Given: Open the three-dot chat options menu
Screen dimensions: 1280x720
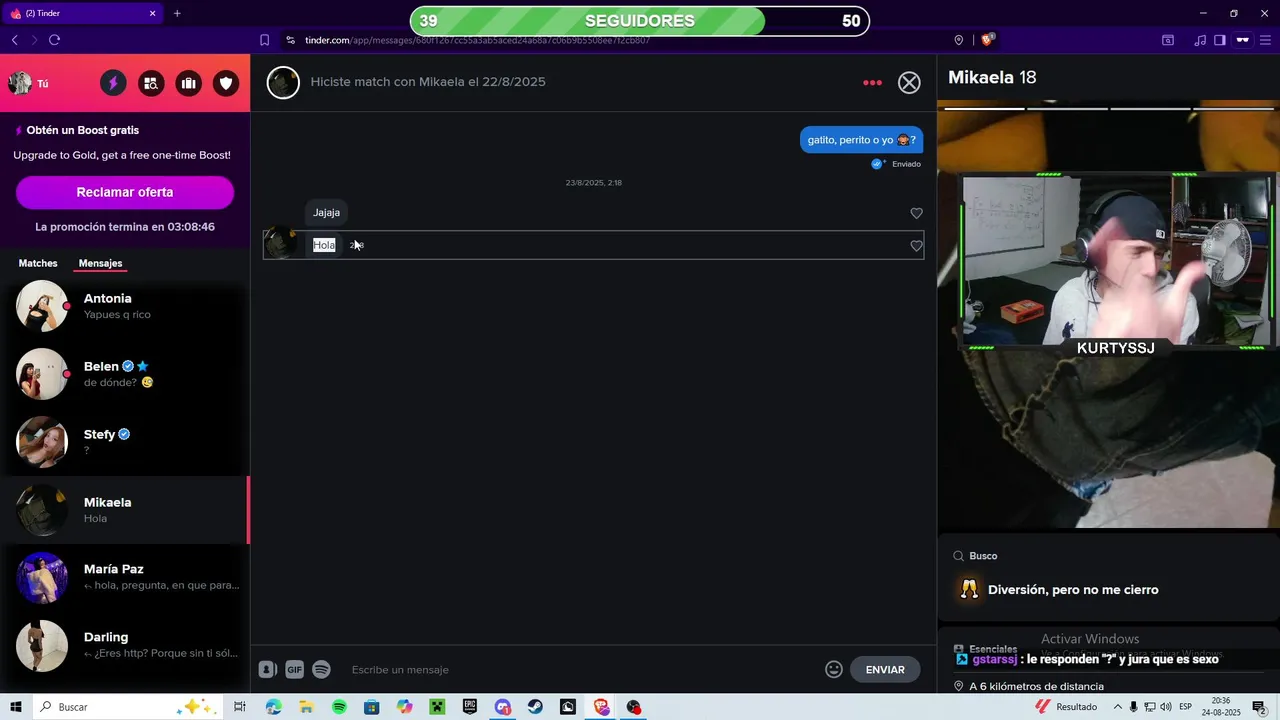Looking at the screenshot, I should [x=872, y=83].
